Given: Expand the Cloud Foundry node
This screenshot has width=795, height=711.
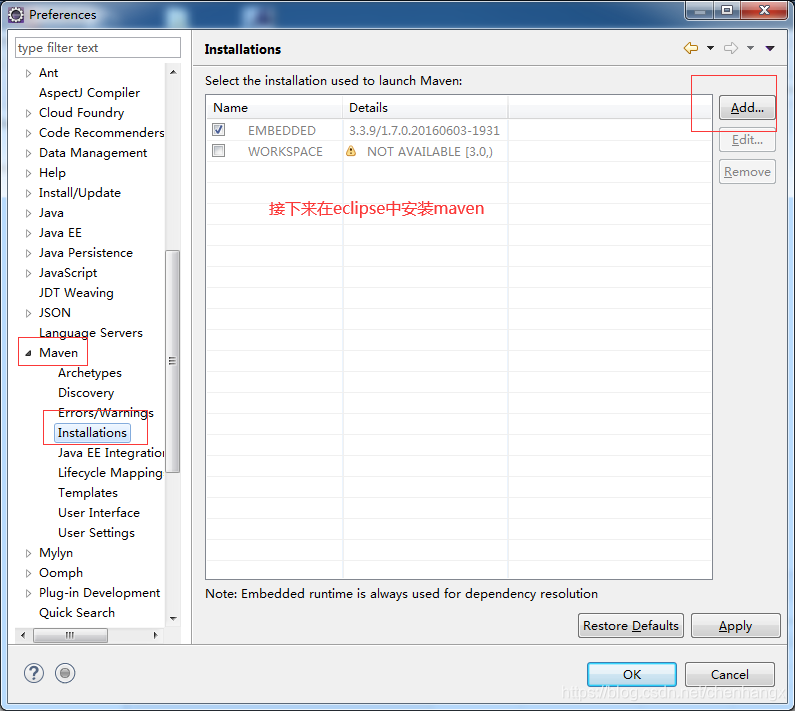Looking at the screenshot, I should tap(28, 114).
